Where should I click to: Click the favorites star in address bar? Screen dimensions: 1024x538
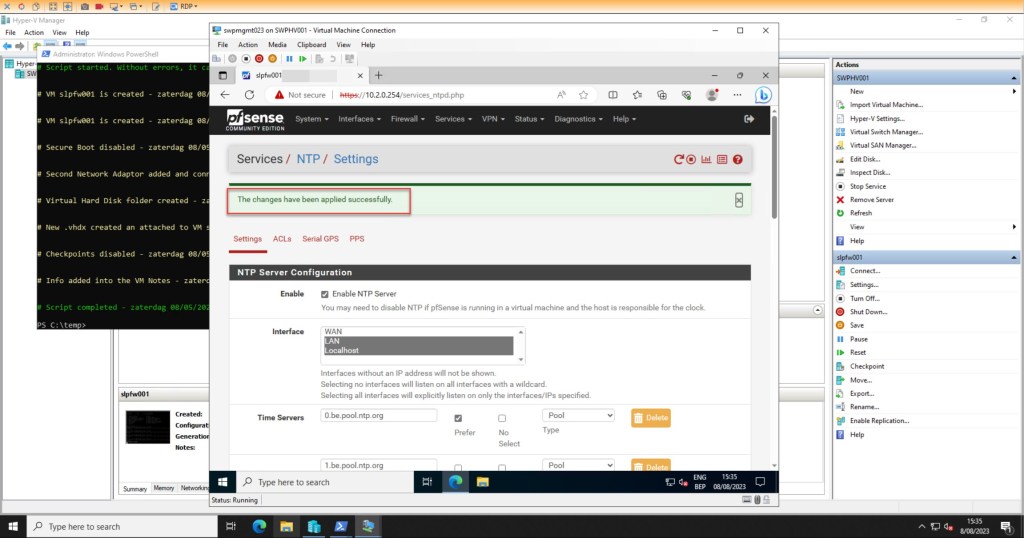click(x=582, y=95)
